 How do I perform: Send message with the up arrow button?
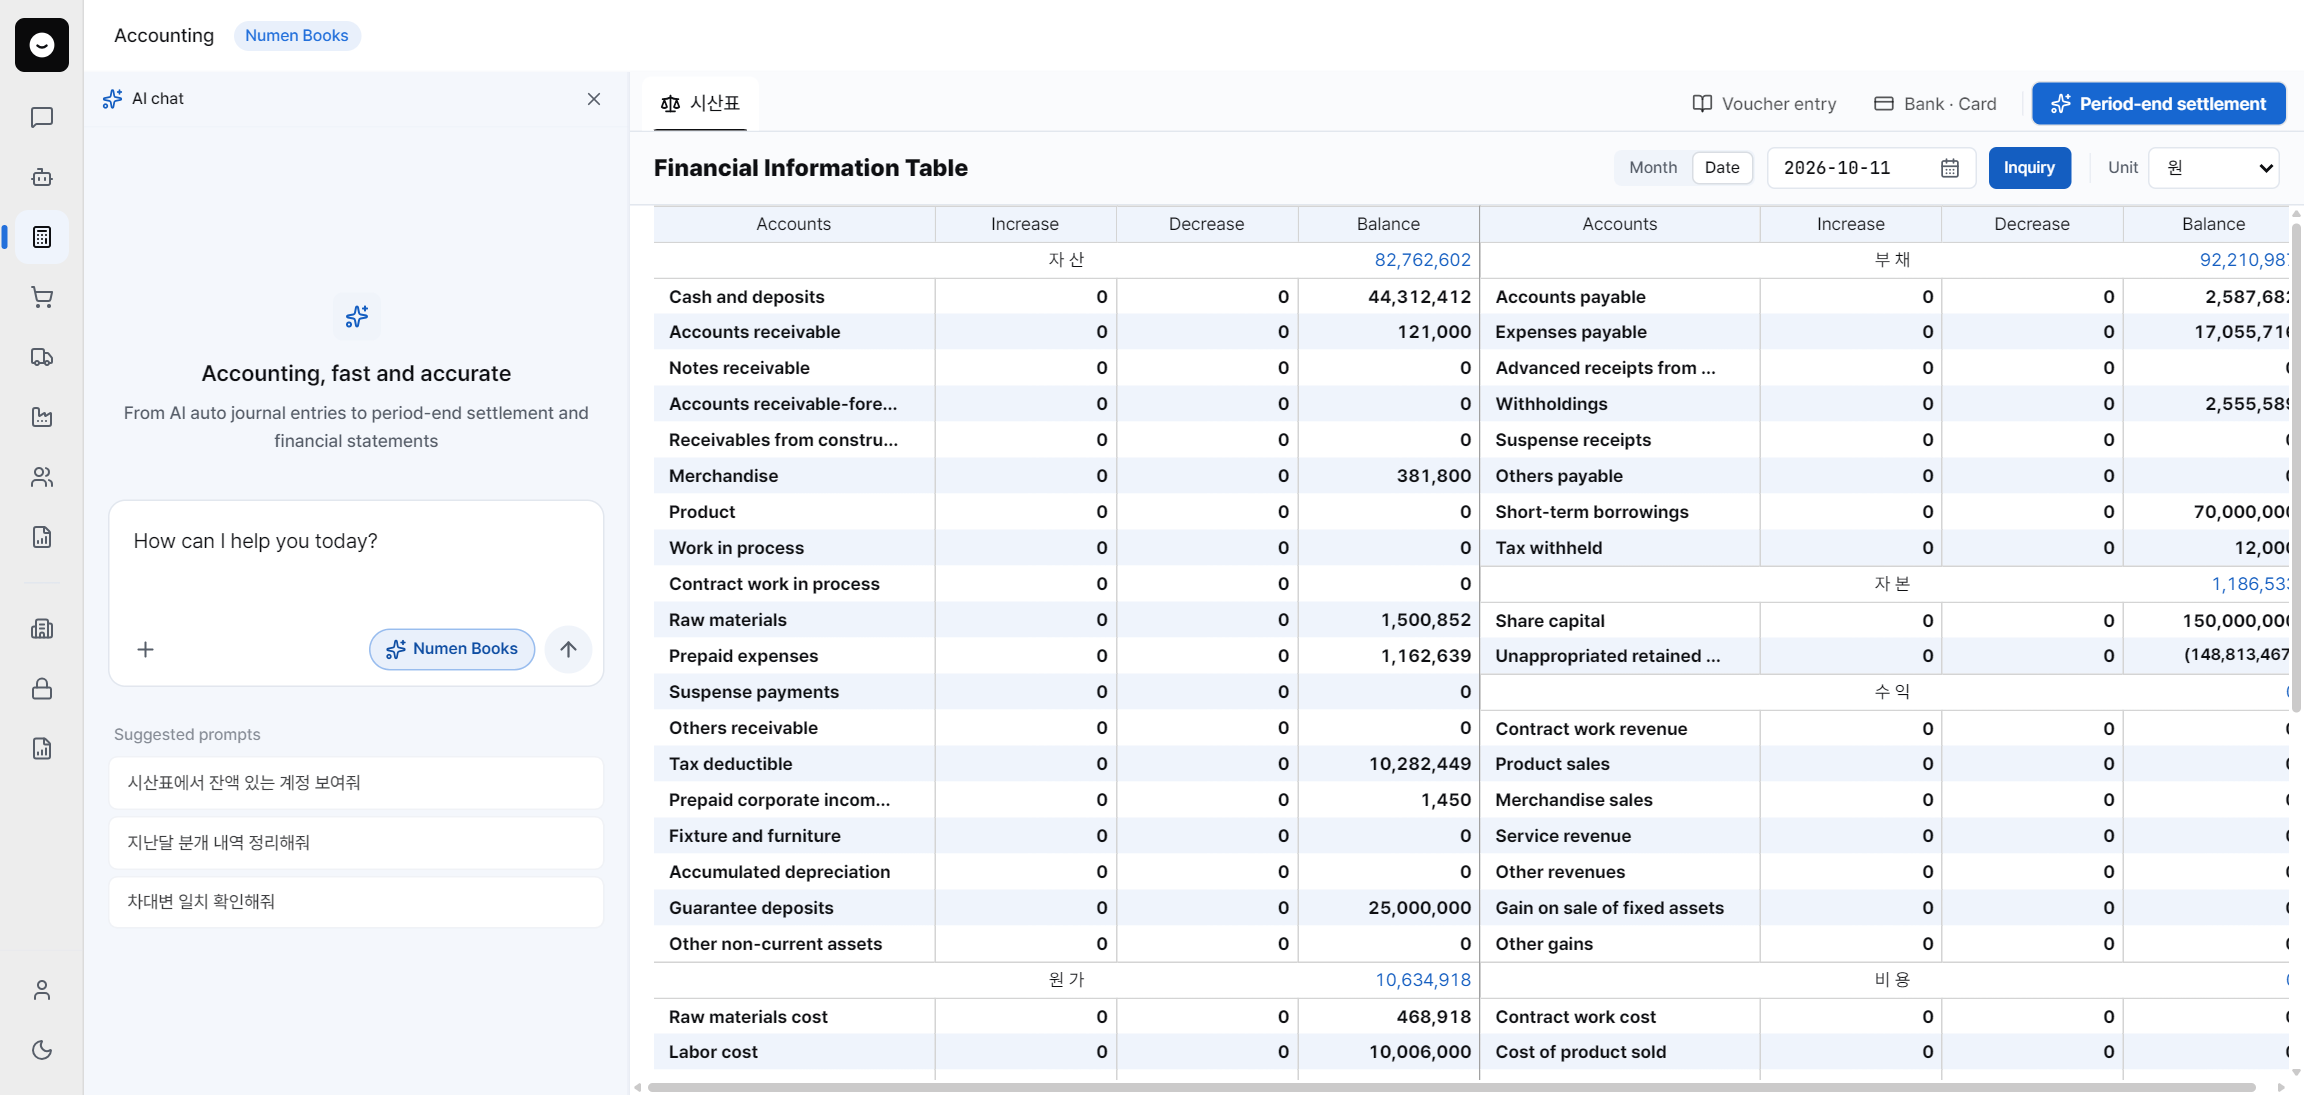(x=568, y=649)
